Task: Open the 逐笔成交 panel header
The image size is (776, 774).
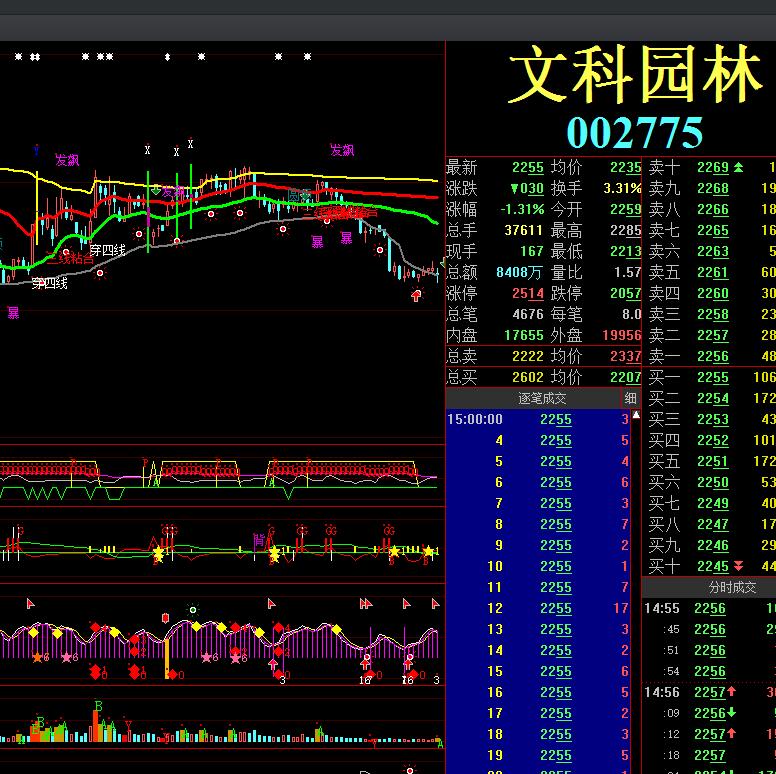Action: click(541, 398)
